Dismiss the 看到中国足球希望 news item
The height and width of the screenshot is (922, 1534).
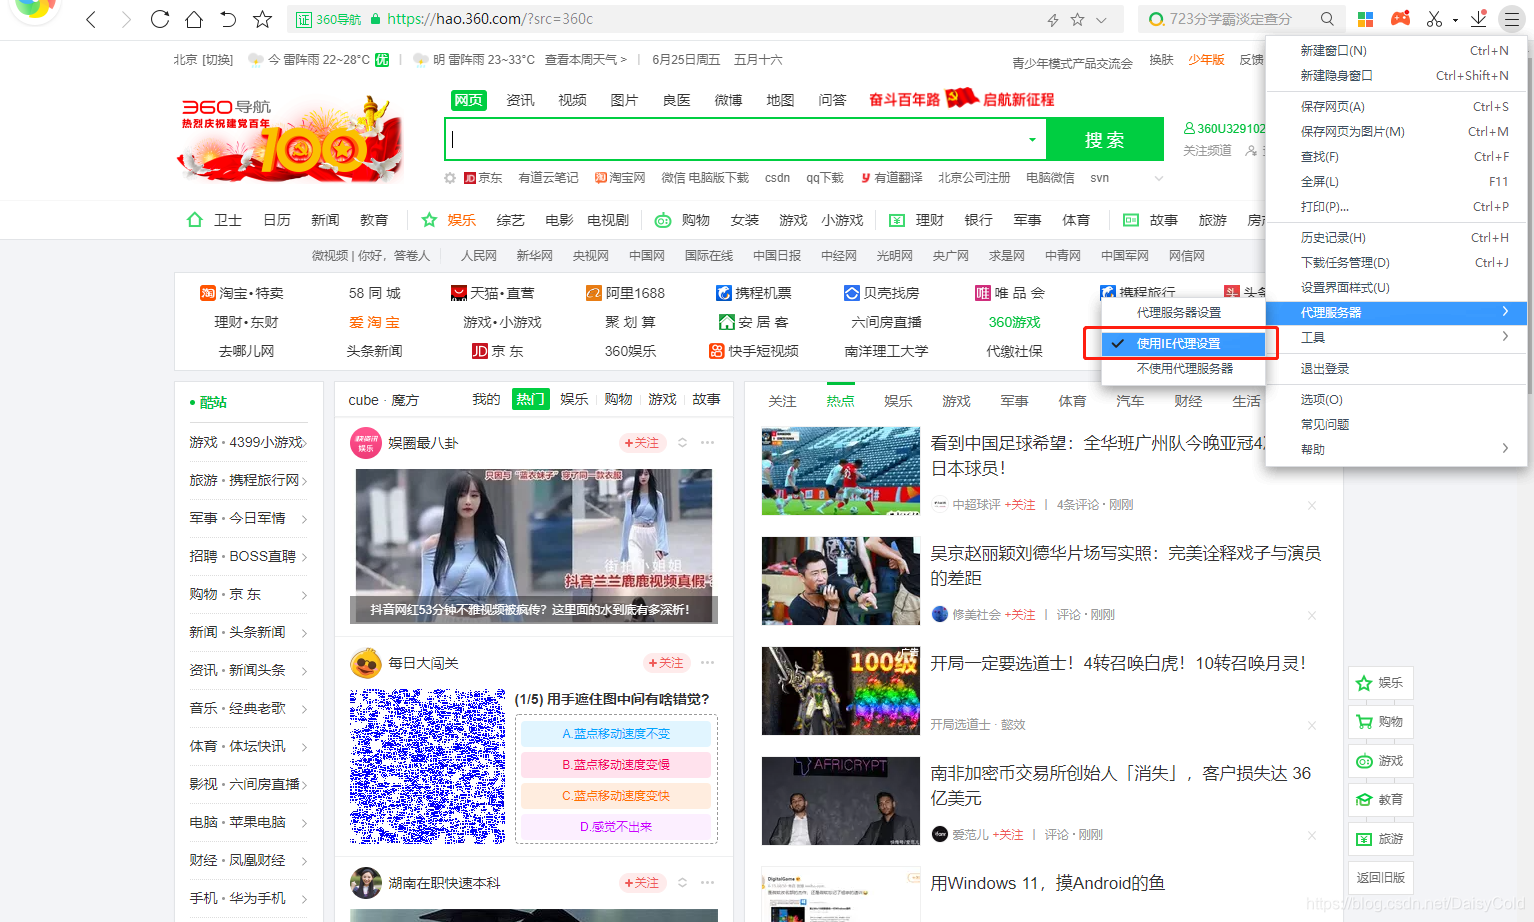pyautogui.click(x=1312, y=505)
